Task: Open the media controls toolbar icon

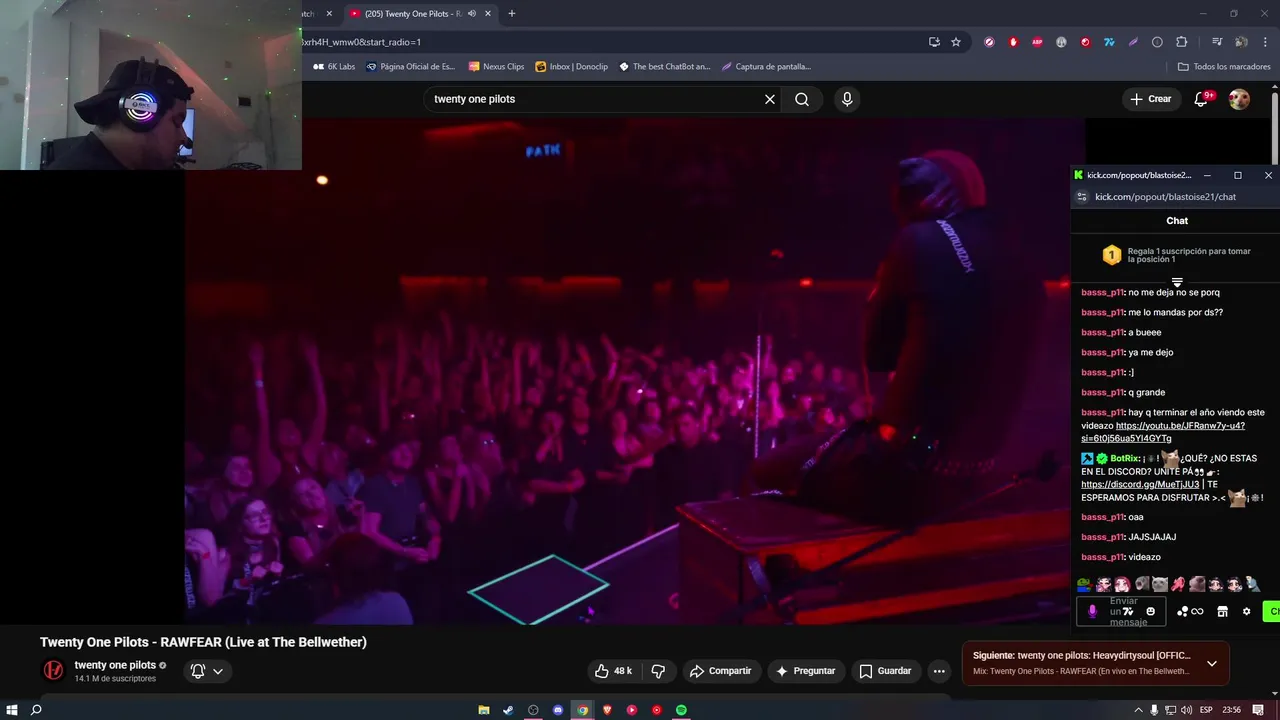Action: [1217, 42]
